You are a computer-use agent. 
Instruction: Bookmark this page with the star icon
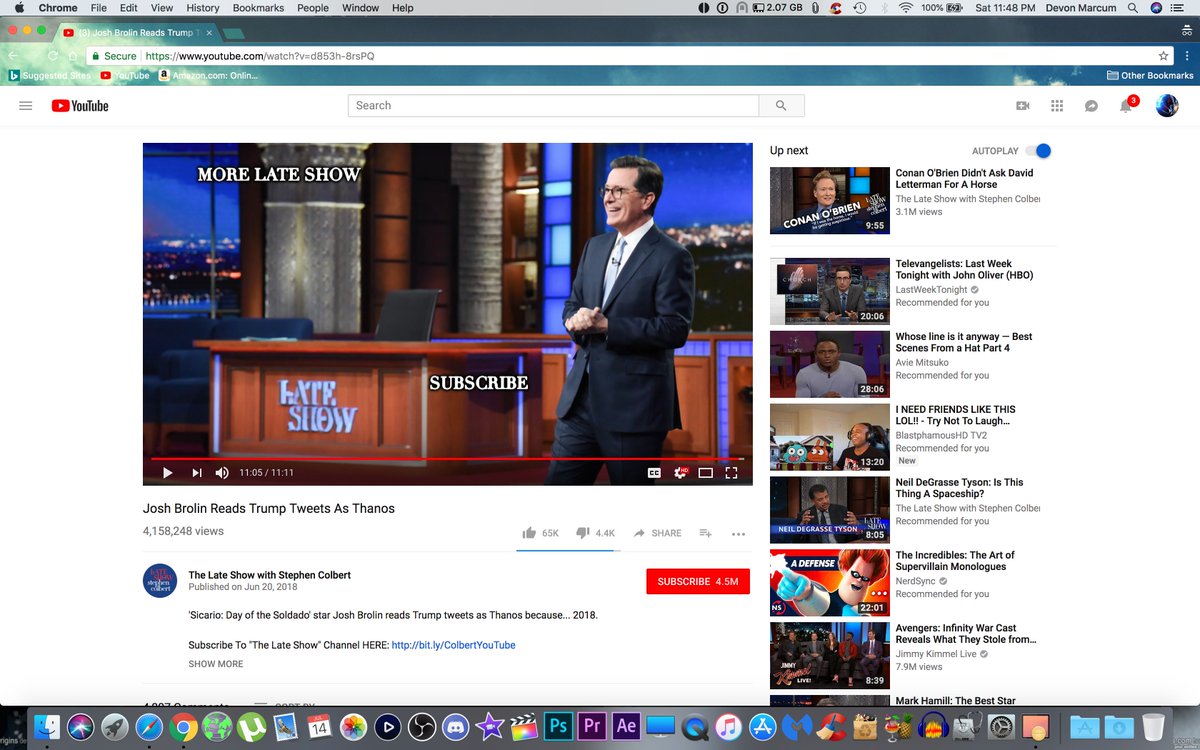pos(1164,56)
